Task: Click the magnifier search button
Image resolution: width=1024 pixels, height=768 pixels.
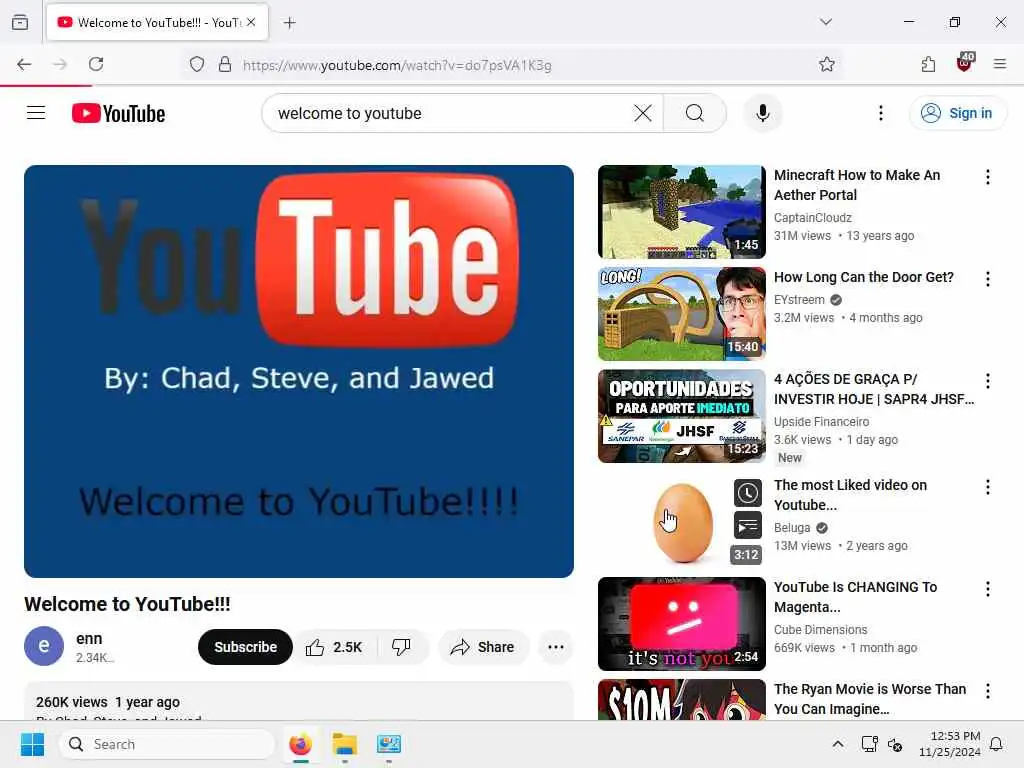Action: coord(695,113)
